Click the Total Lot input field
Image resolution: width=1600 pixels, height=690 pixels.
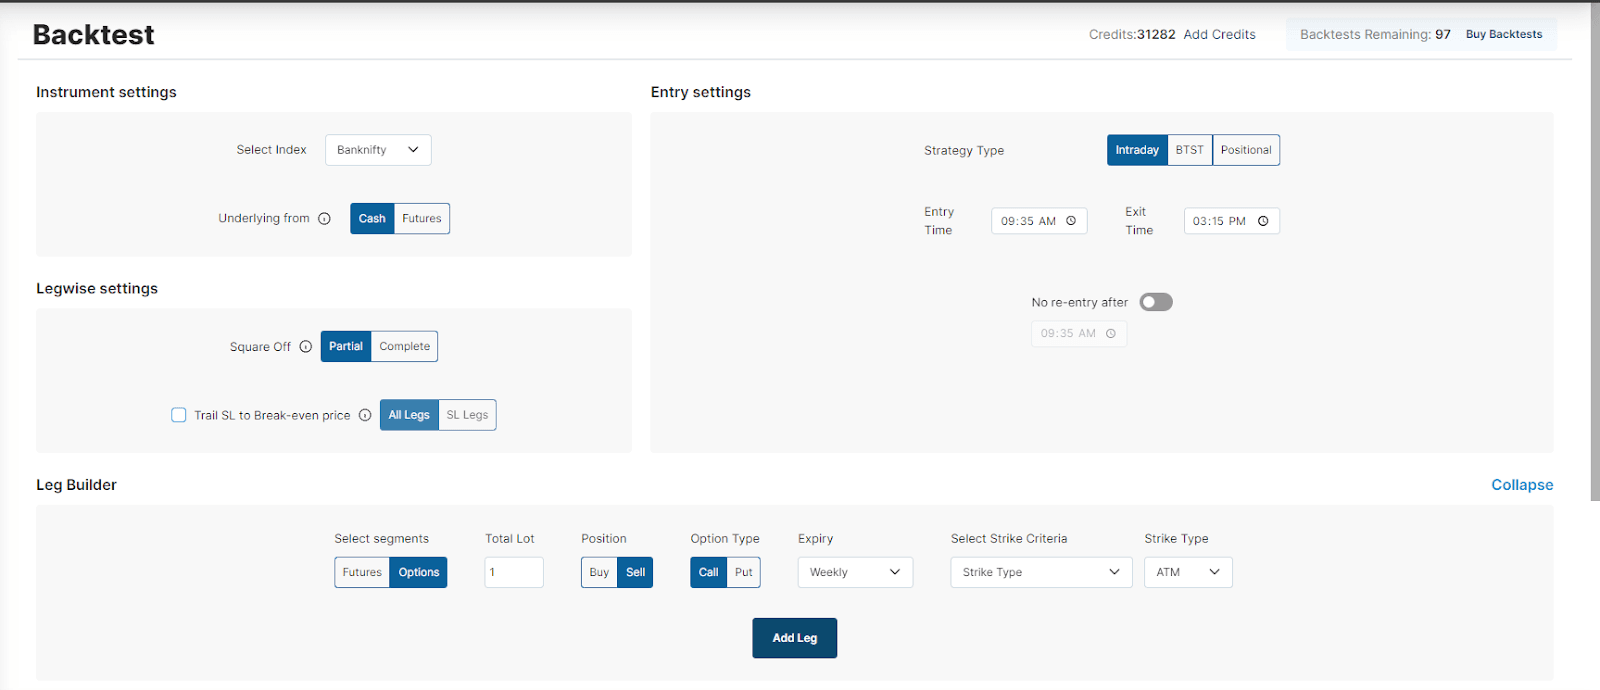[x=514, y=572]
